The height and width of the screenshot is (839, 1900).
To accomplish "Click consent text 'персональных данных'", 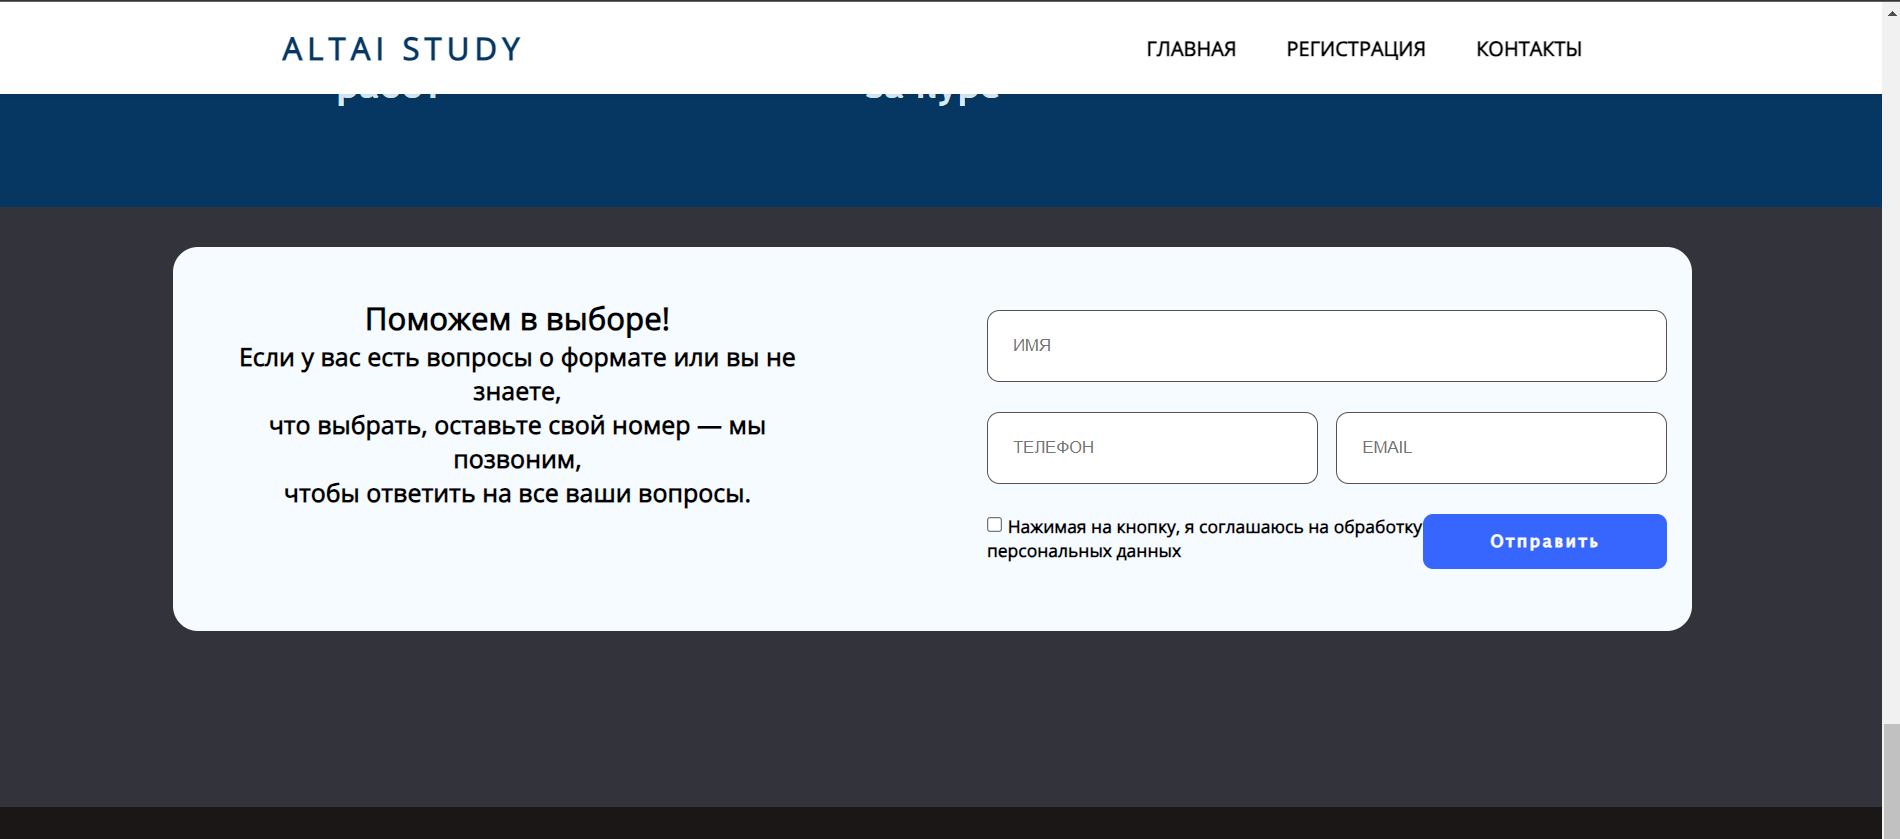I will pos(1084,551).
